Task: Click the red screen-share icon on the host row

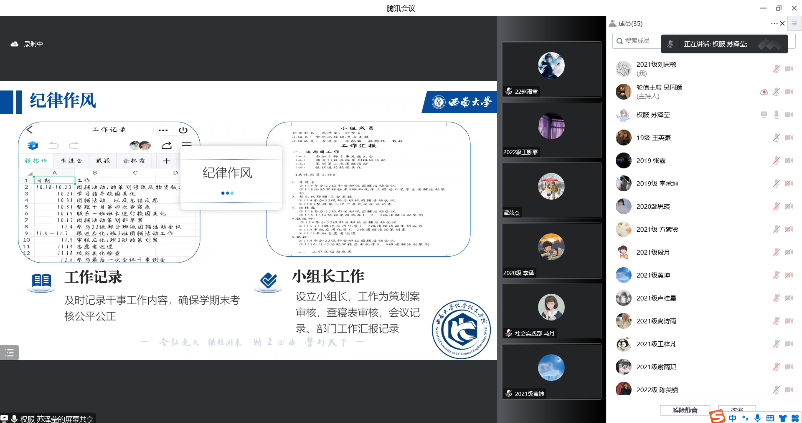Action: (x=764, y=91)
